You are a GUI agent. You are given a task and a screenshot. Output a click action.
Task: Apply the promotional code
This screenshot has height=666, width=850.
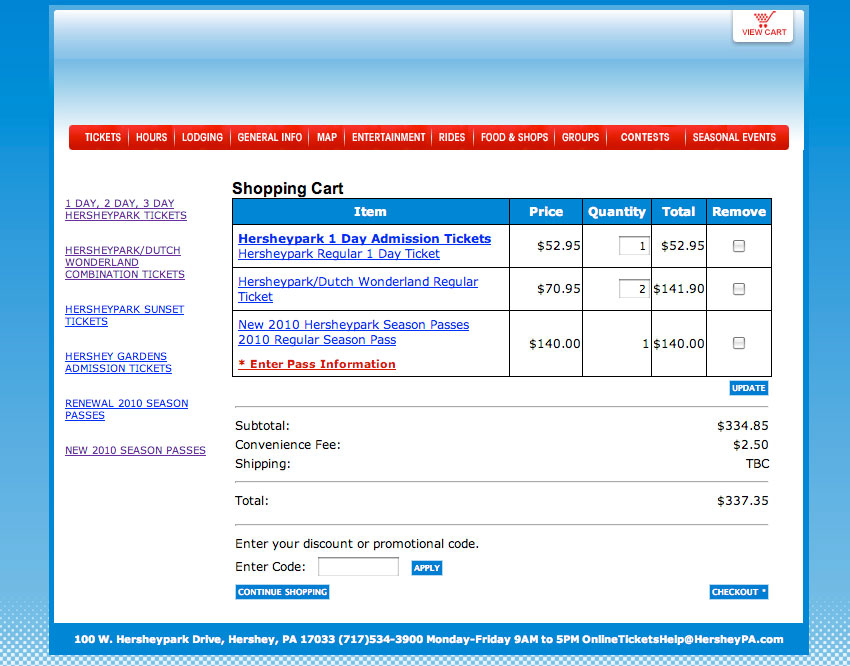[x=427, y=568]
